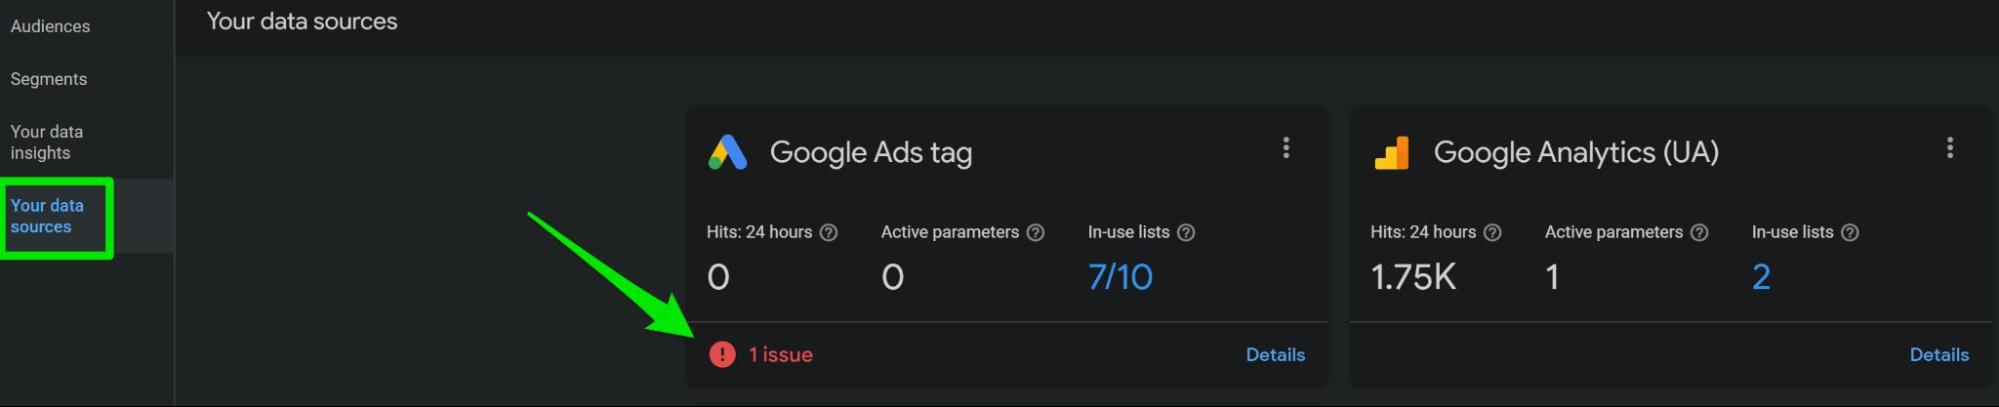Select Your data sources in sidebar
Image resolution: width=1999 pixels, height=407 pixels.
47,216
